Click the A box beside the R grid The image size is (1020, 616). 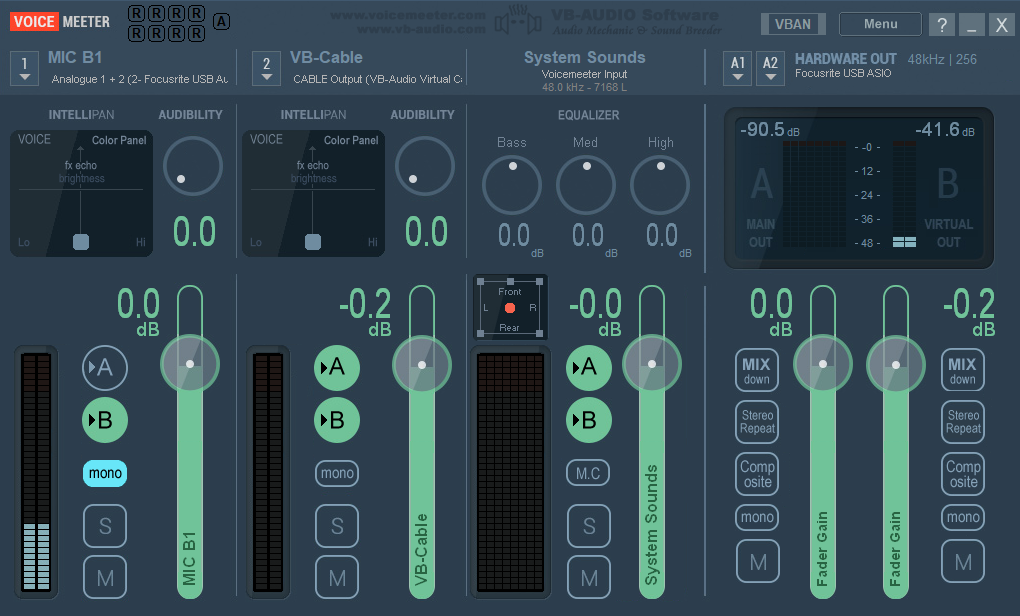tap(221, 21)
